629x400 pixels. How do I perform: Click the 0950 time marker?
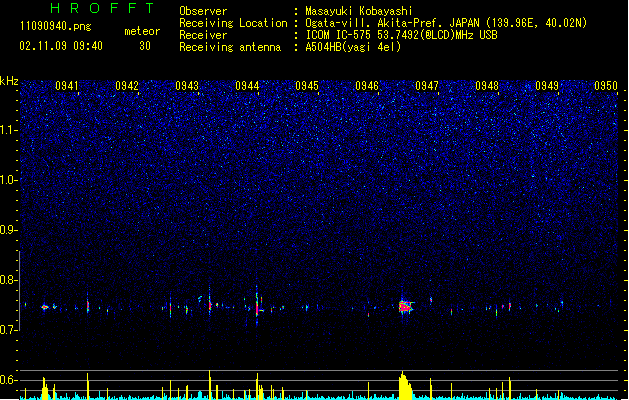pyautogui.click(x=606, y=86)
